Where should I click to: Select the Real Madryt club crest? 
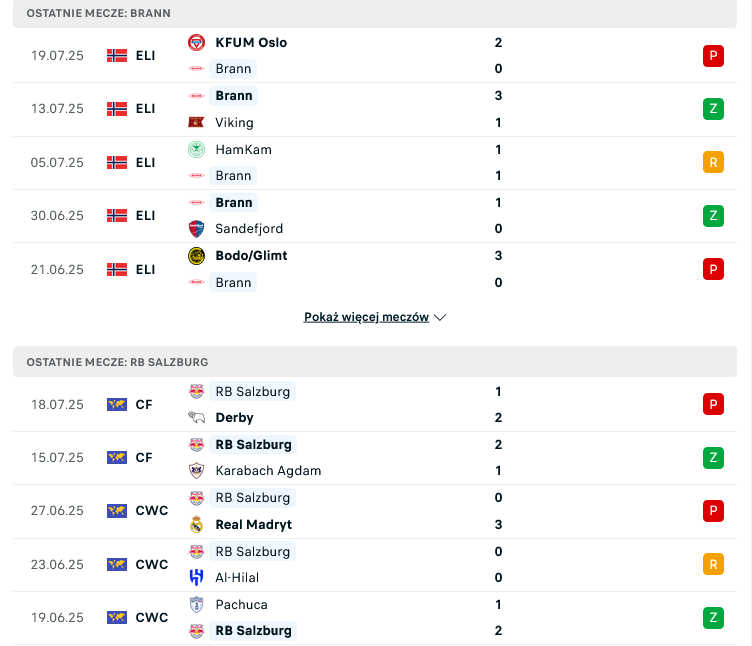click(196, 524)
